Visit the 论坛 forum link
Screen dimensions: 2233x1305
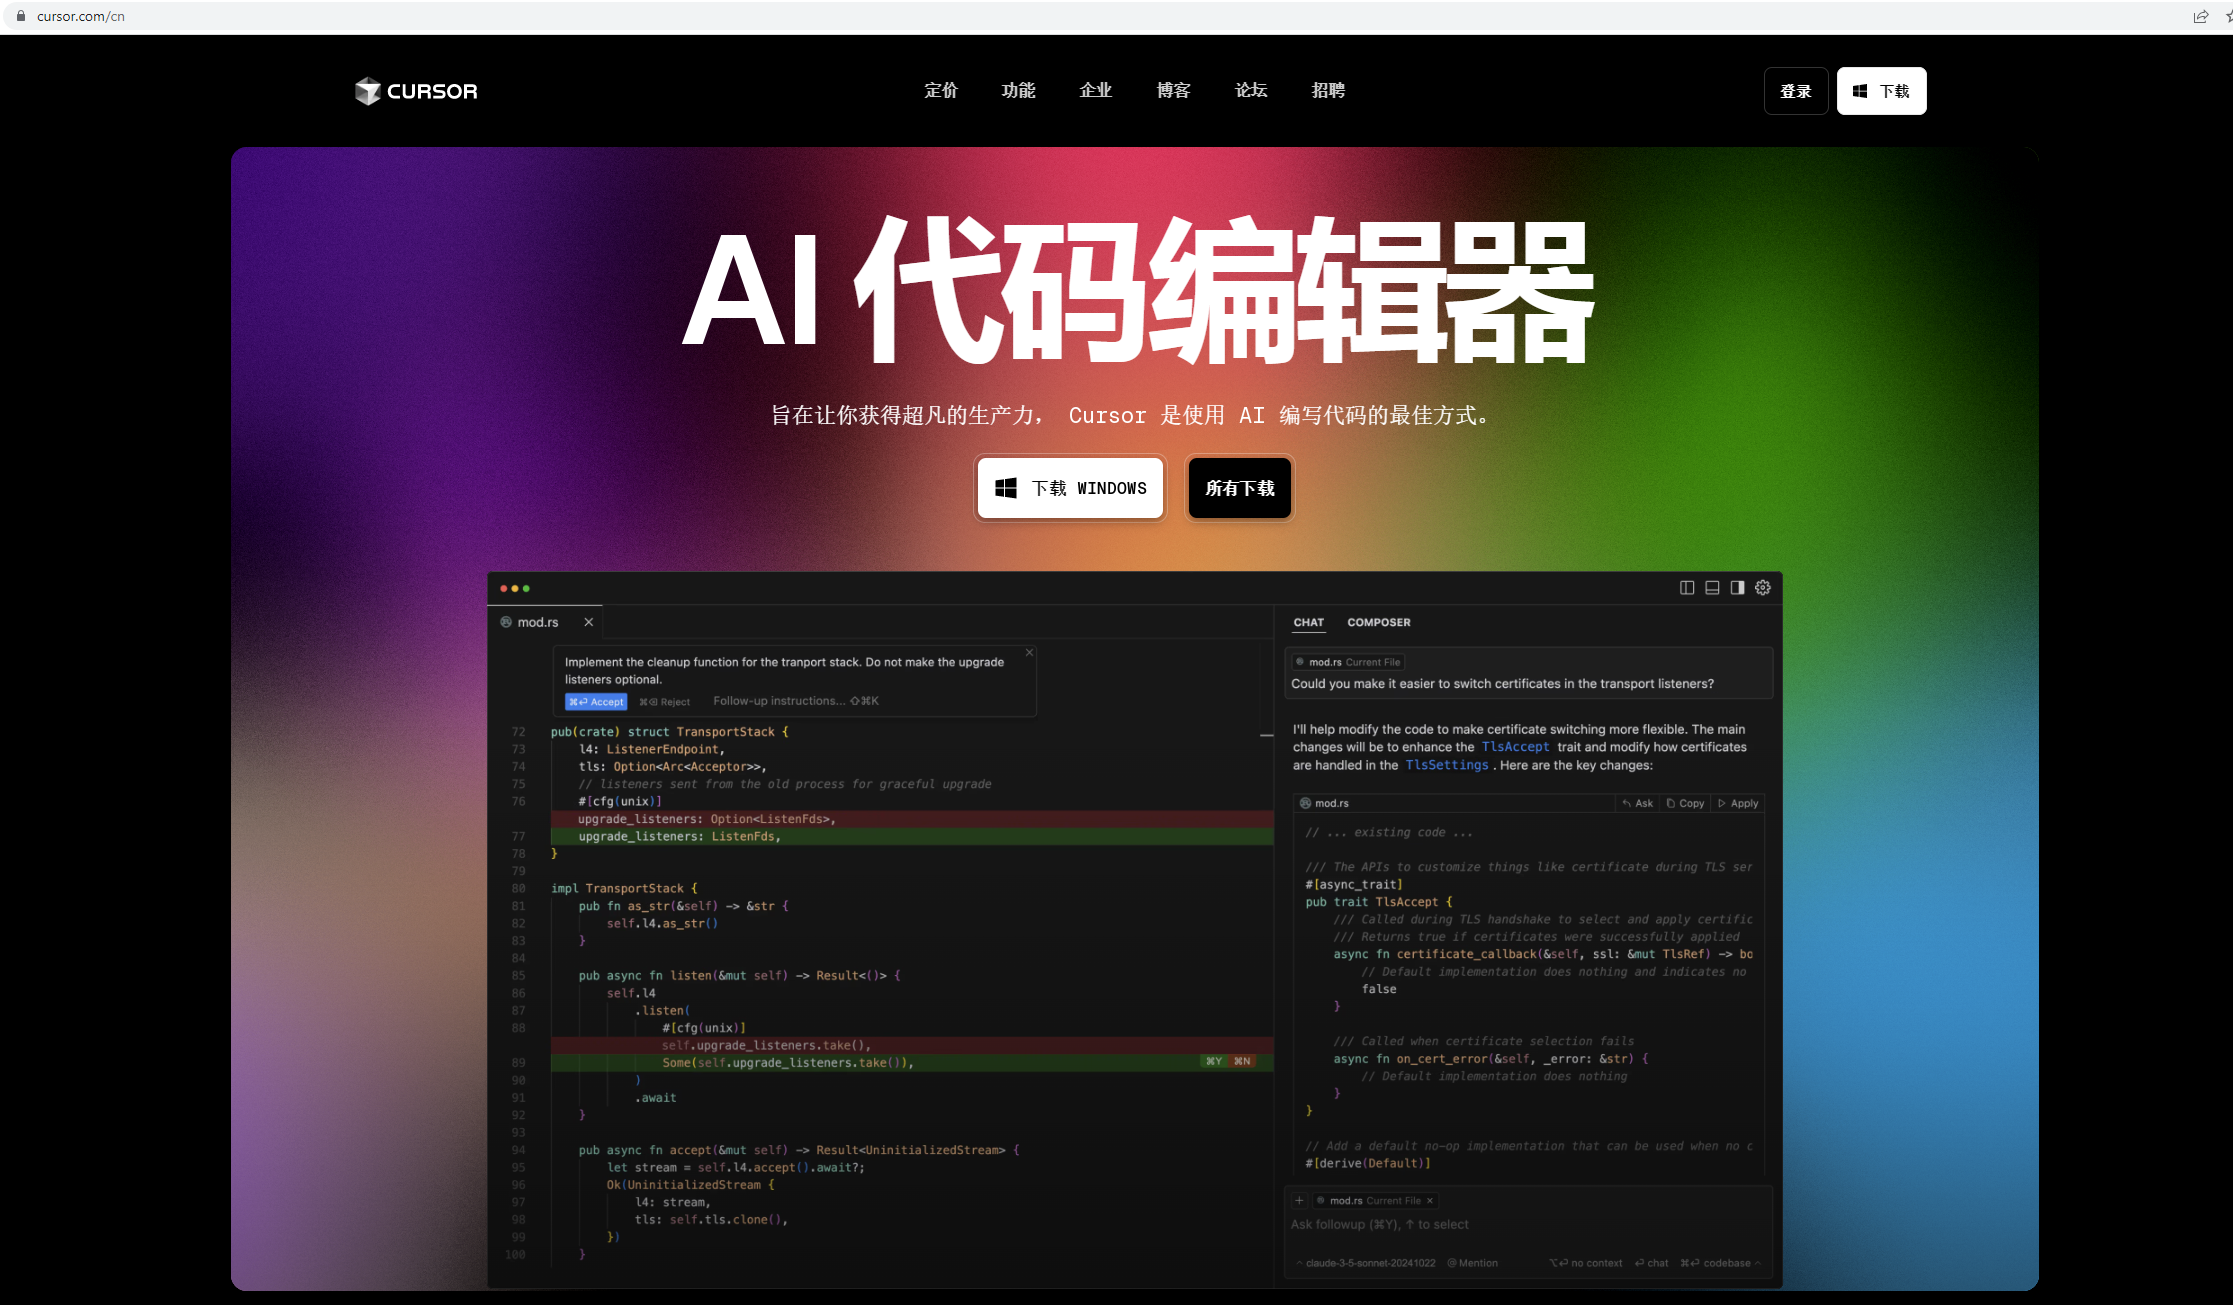pos(1251,90)
